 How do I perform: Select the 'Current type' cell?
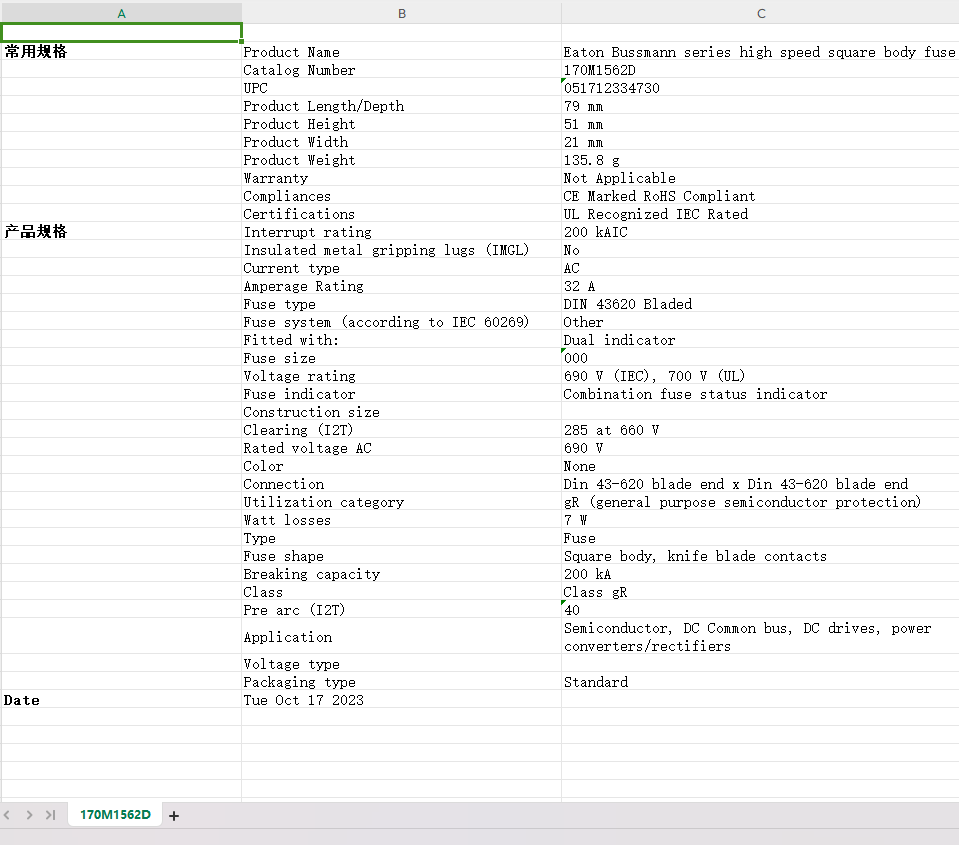tap(401, 268)
